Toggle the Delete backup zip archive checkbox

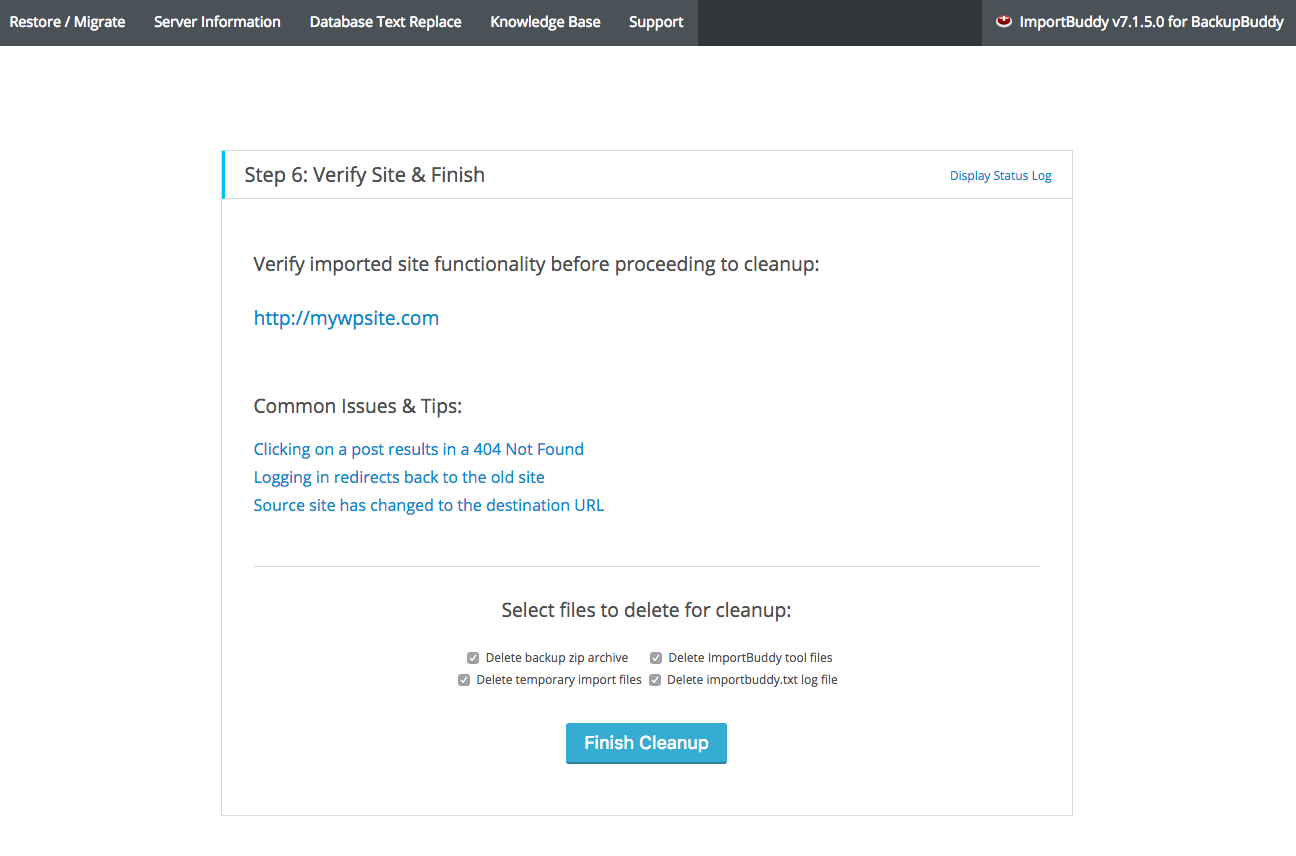click(473, 658)
